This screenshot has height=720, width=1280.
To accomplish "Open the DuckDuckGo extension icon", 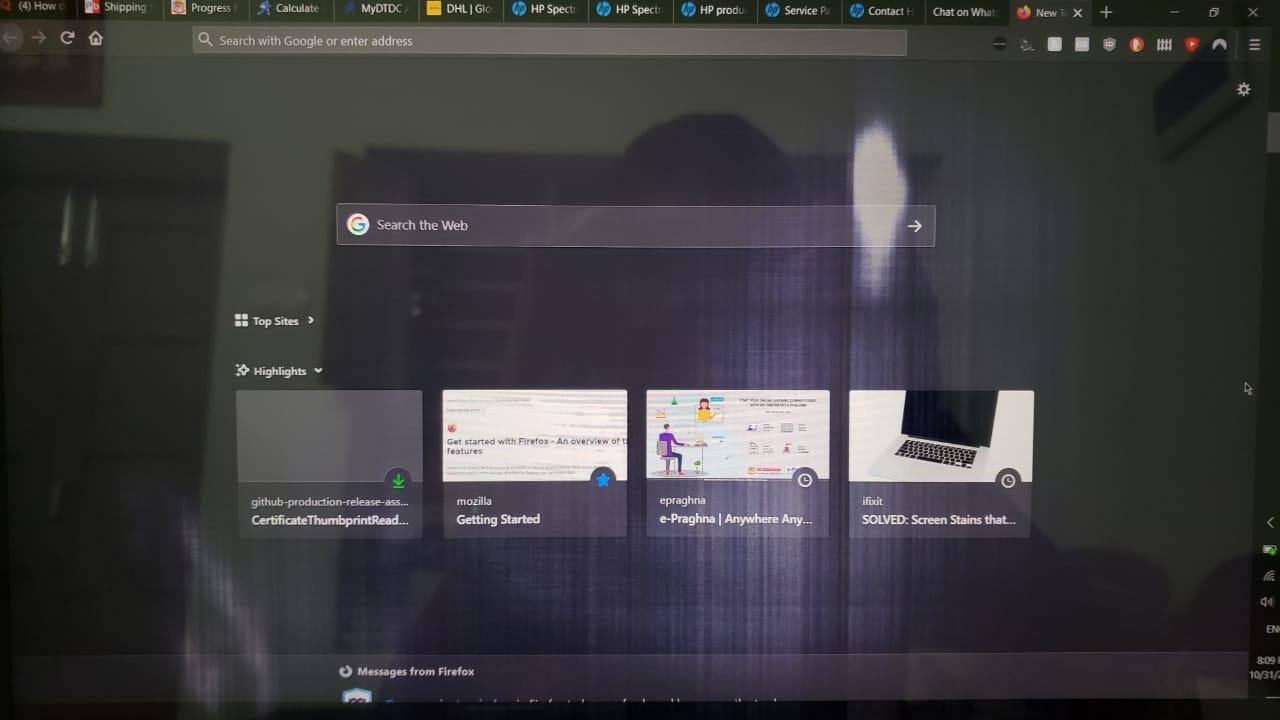I will (1136, 44).
